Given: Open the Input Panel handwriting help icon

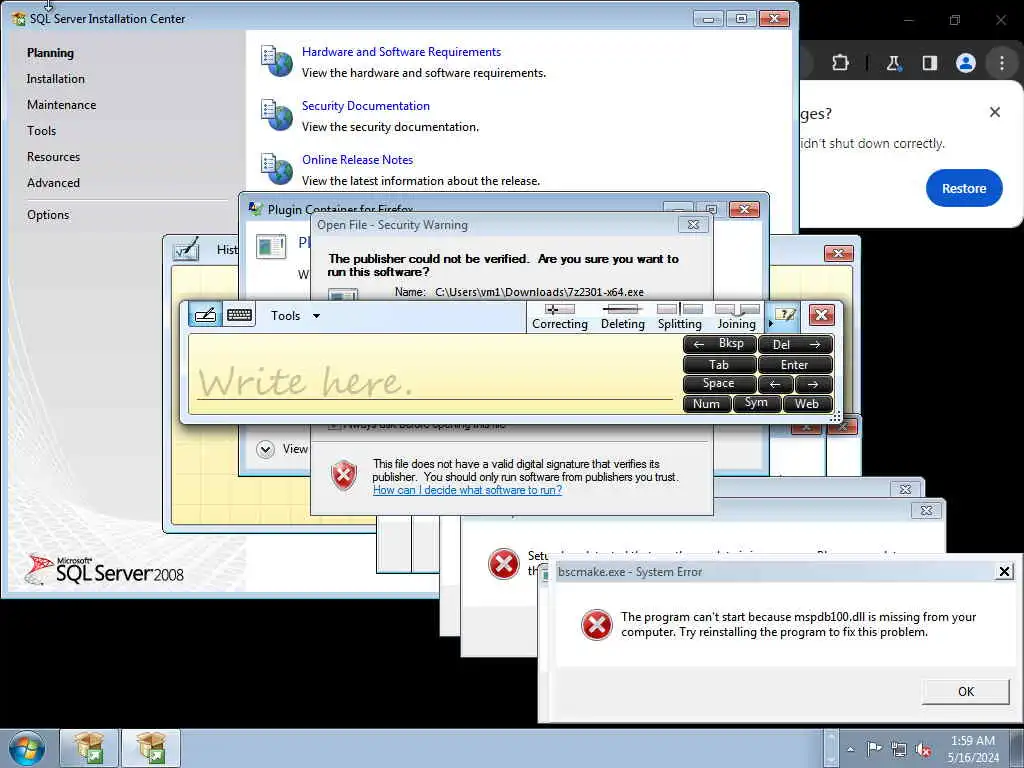Looking at the screenshot, I should 784,315.
